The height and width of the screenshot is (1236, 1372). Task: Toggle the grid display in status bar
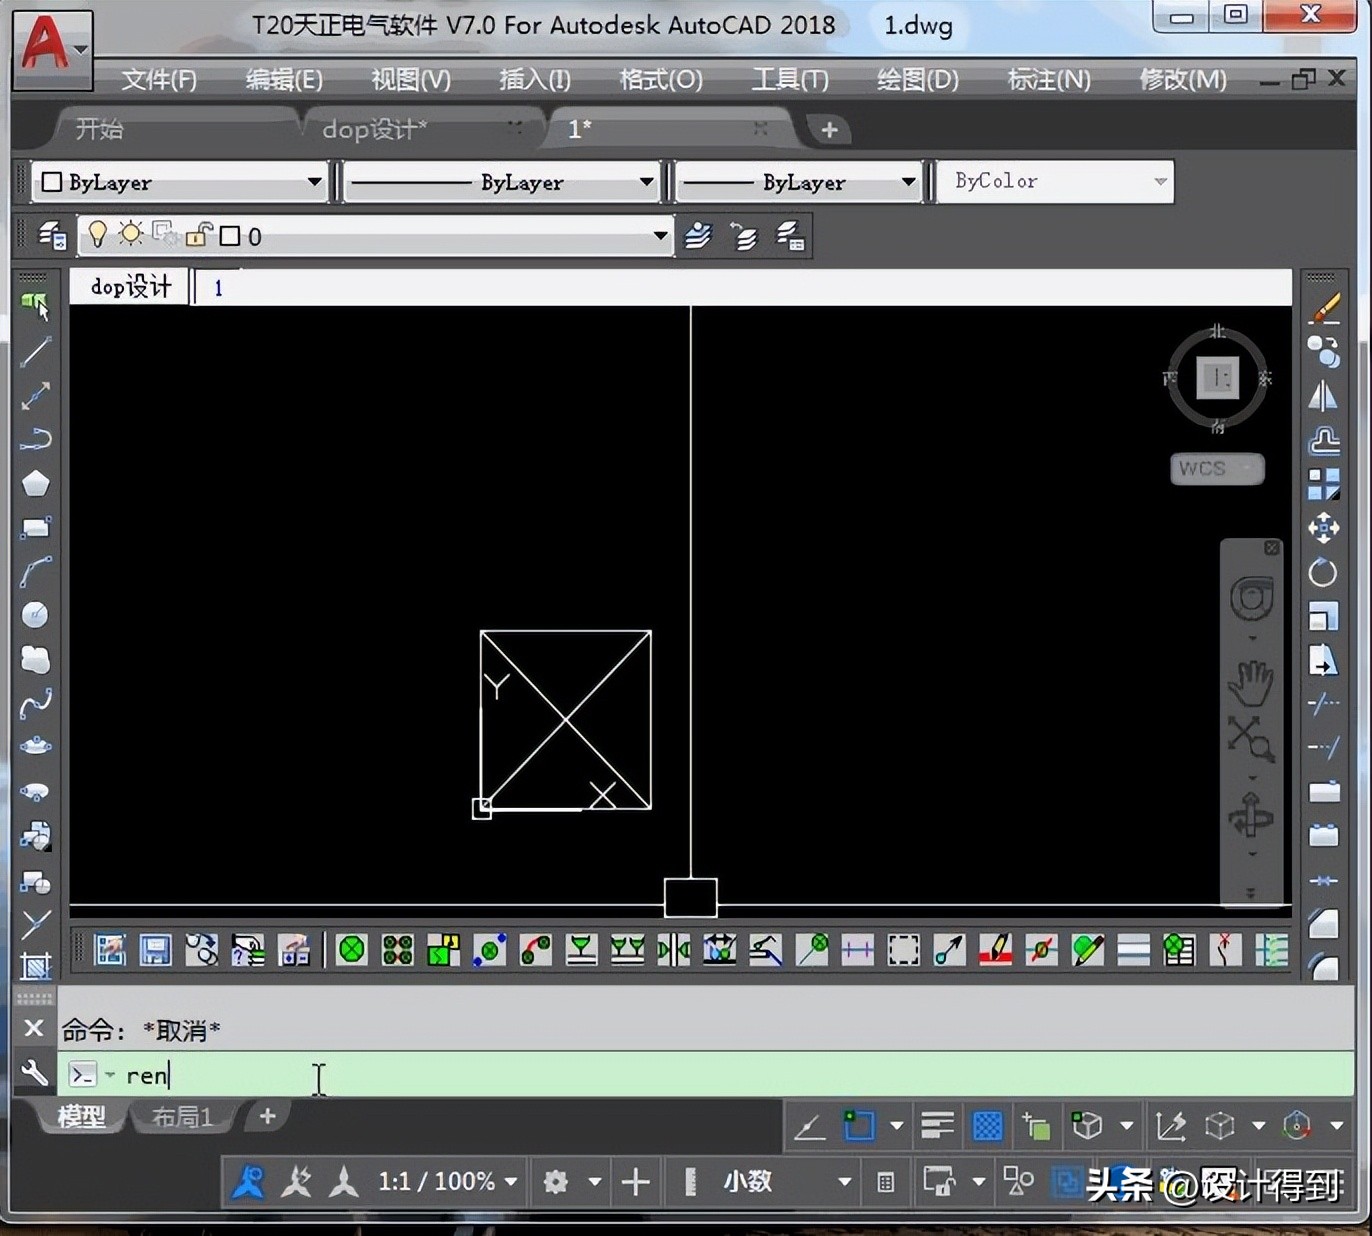(x=987, y=1126)
